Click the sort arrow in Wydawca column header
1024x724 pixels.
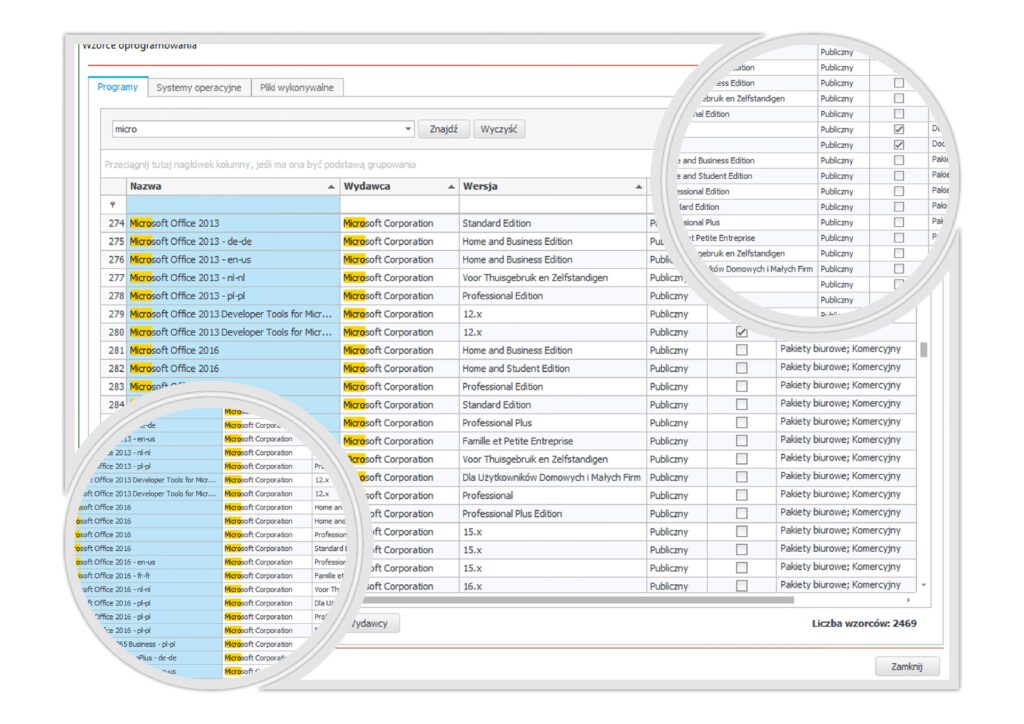pos(450,187)
